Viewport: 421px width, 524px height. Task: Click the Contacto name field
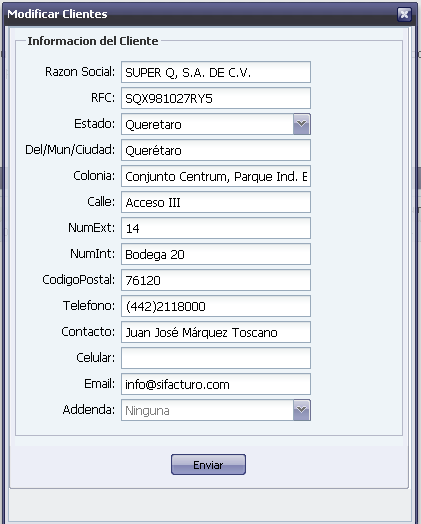[216, 332]
